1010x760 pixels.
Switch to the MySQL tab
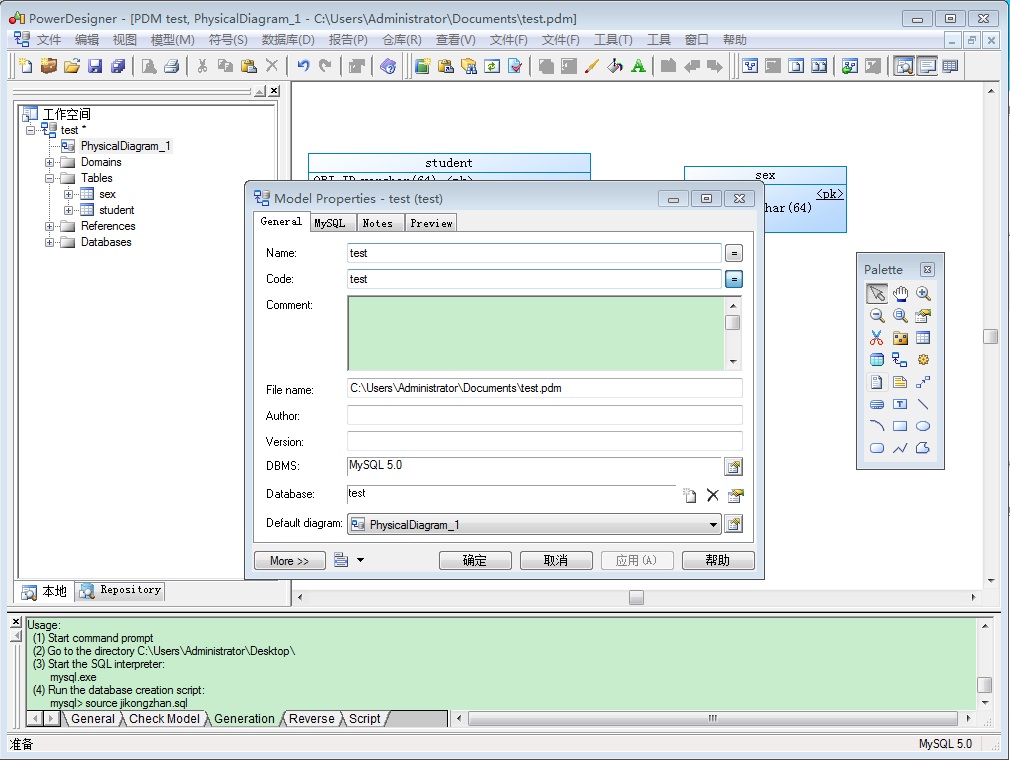point(330,223)
